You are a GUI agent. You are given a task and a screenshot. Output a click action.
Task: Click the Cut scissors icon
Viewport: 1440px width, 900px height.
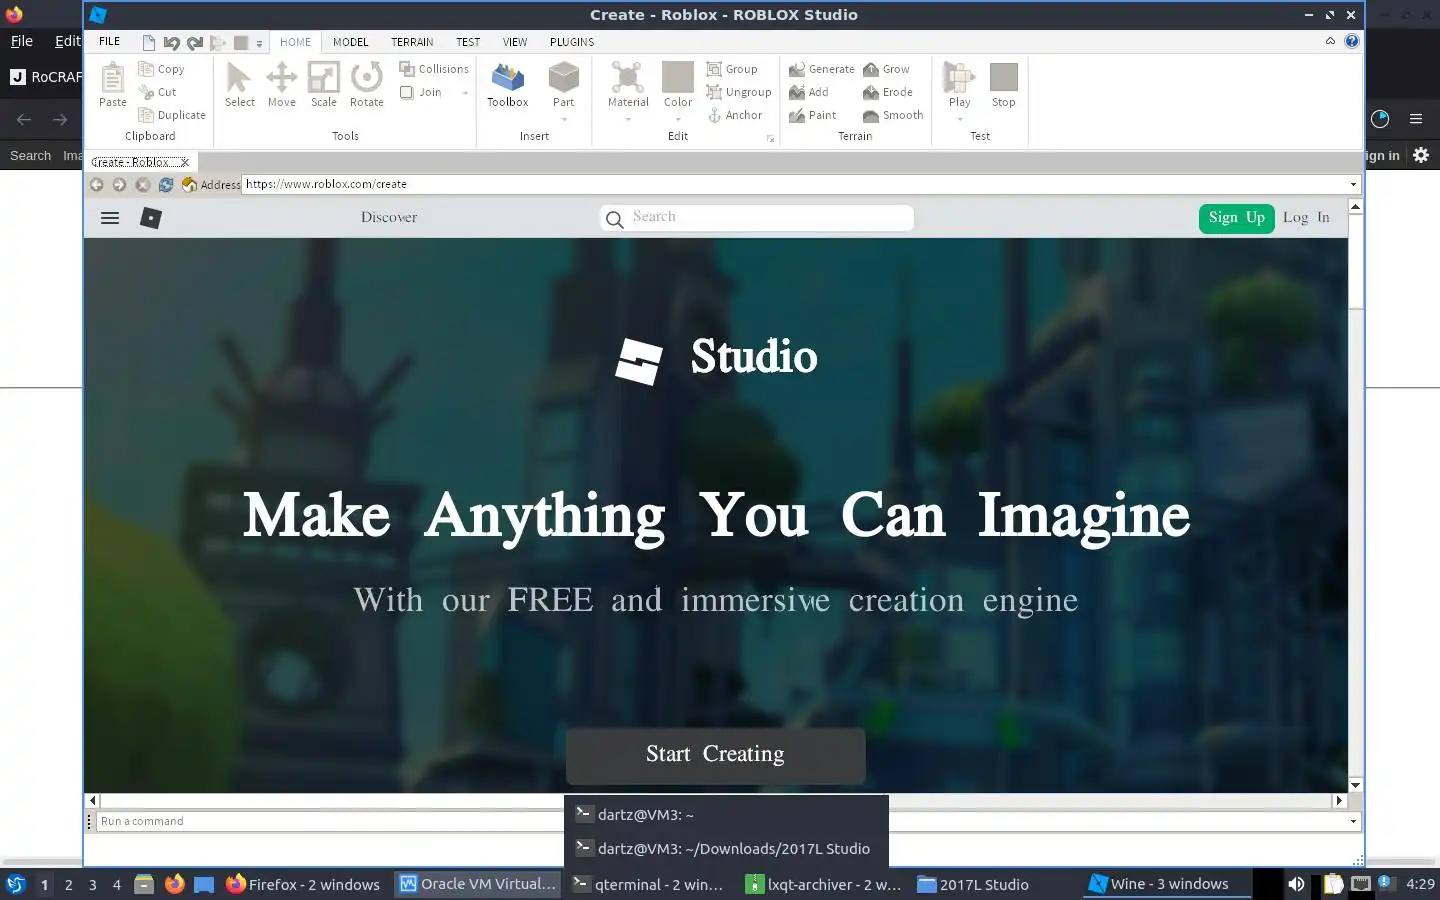(x=146, y=92)
